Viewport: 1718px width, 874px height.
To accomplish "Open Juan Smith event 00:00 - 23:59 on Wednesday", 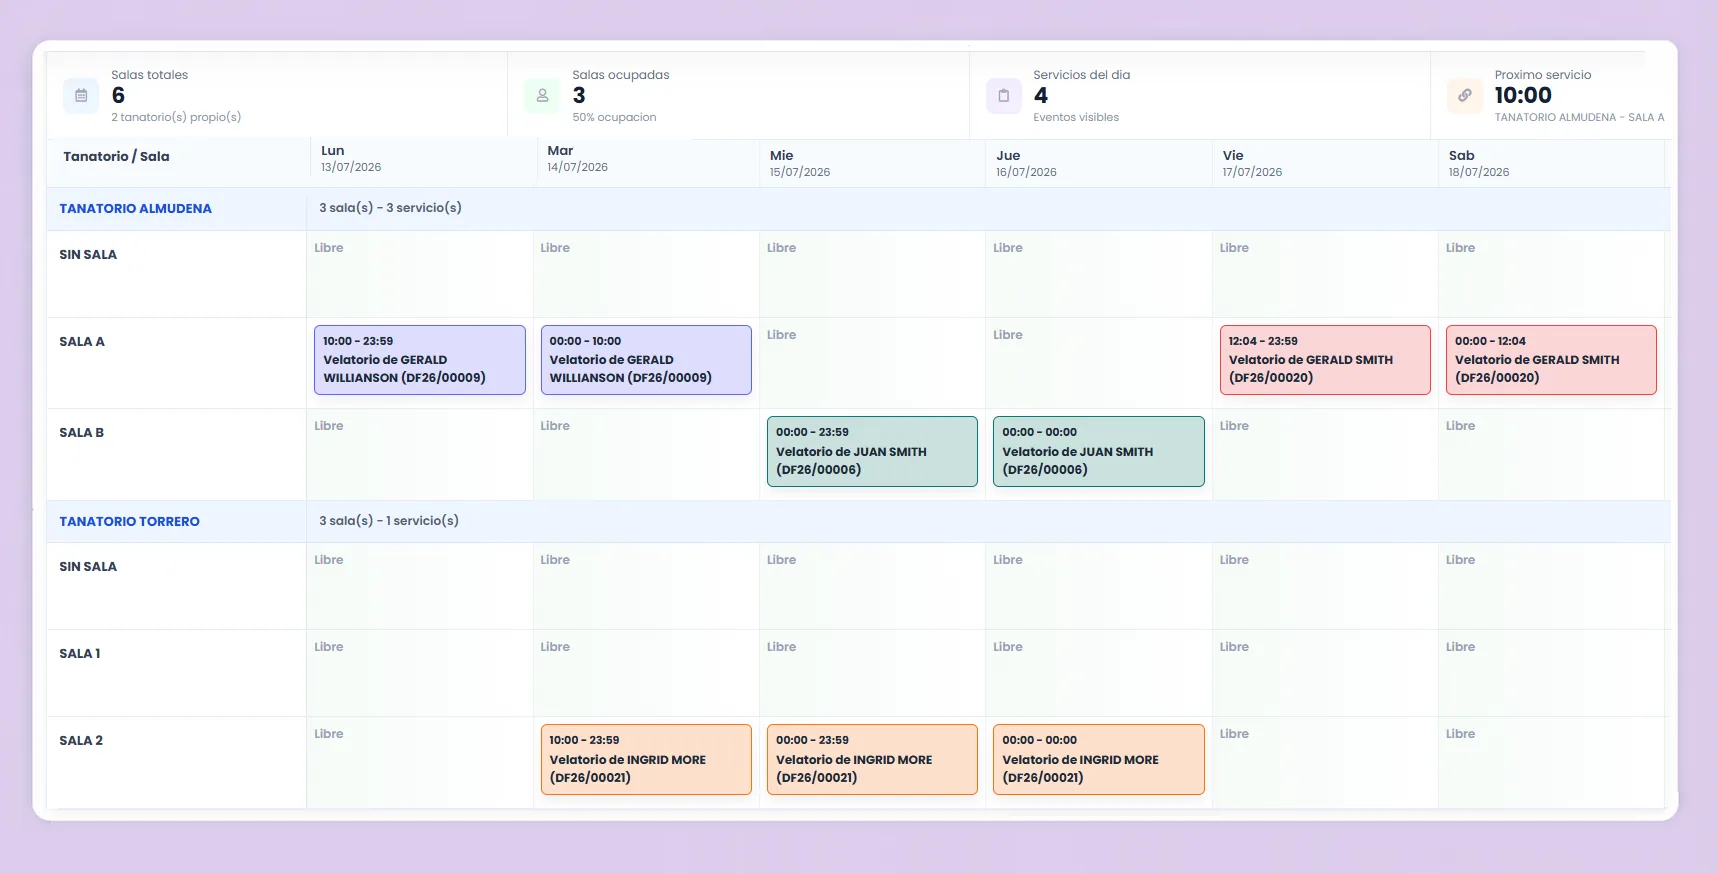I will point(872,452).
